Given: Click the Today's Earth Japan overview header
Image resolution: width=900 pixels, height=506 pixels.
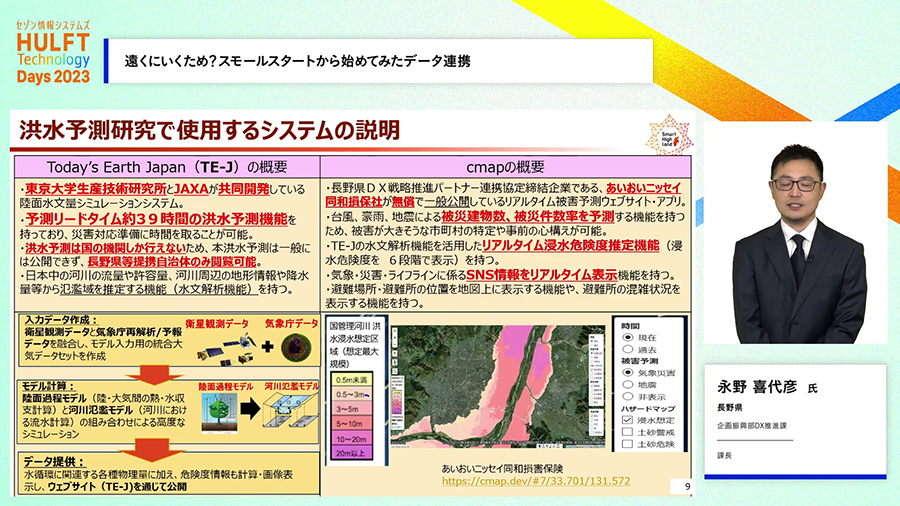Looking at the screenshot, I should [166, 166].
